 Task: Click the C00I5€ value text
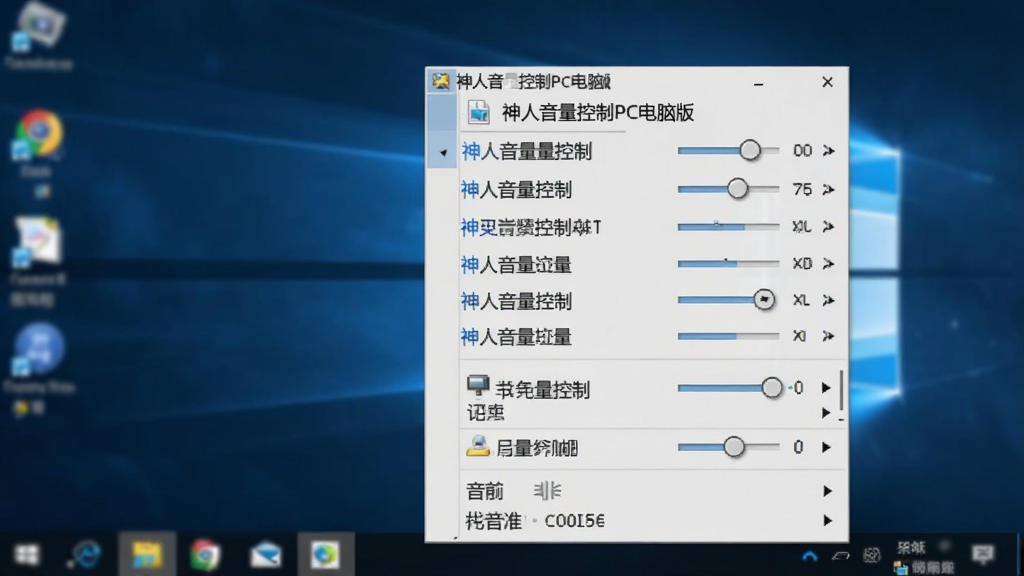[x=575, y=521]
